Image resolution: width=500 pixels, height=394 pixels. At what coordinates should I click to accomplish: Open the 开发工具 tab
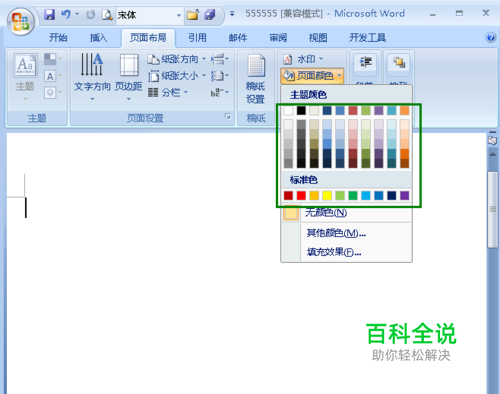coord(367,38)
